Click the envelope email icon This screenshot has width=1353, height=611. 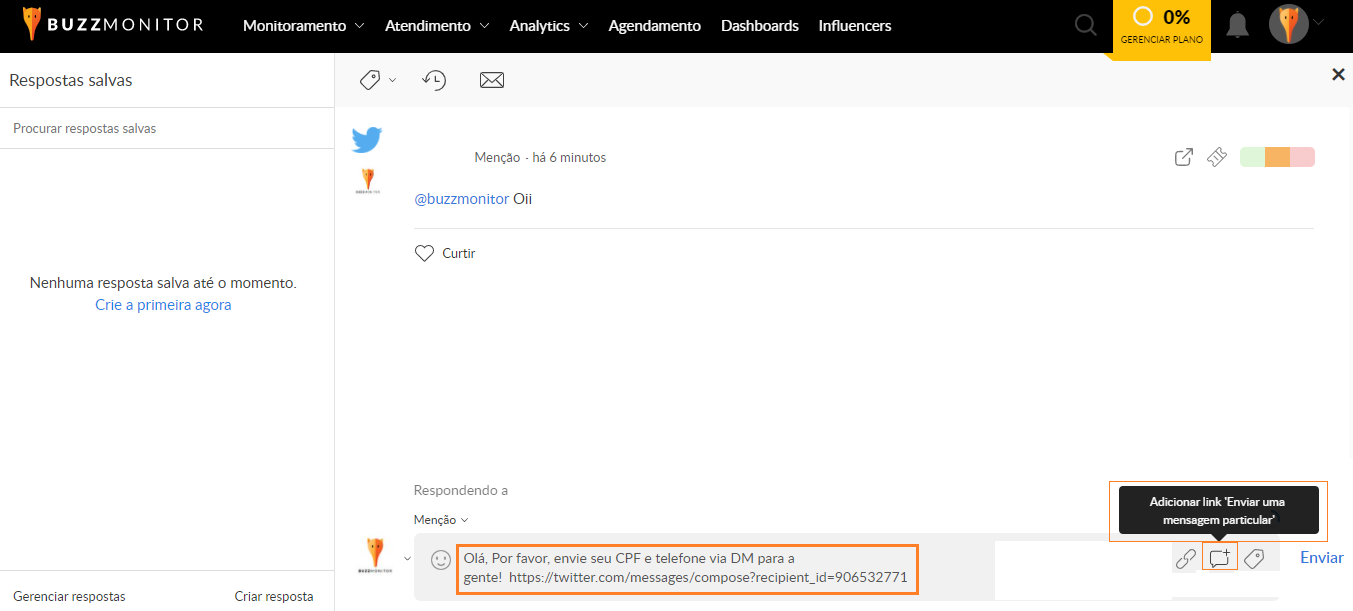(x=491, y=80)
